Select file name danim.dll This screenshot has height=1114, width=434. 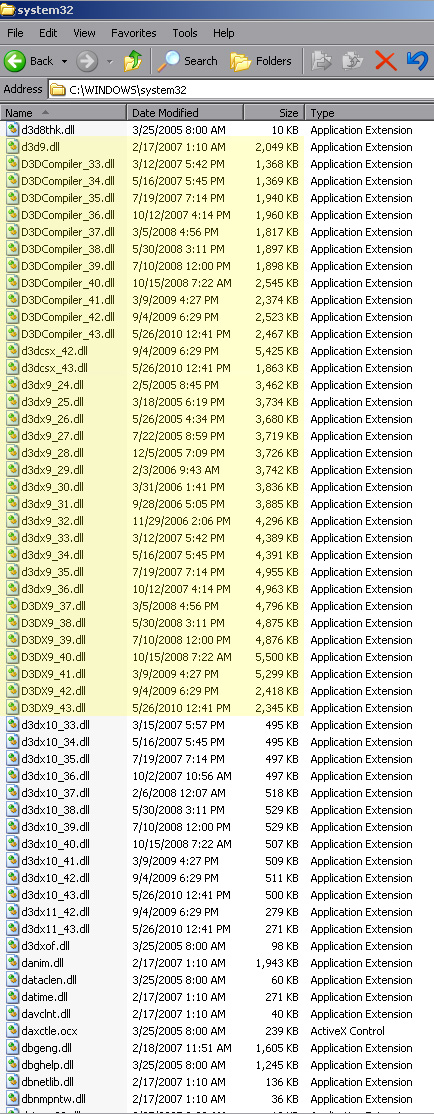coord(42,963)
